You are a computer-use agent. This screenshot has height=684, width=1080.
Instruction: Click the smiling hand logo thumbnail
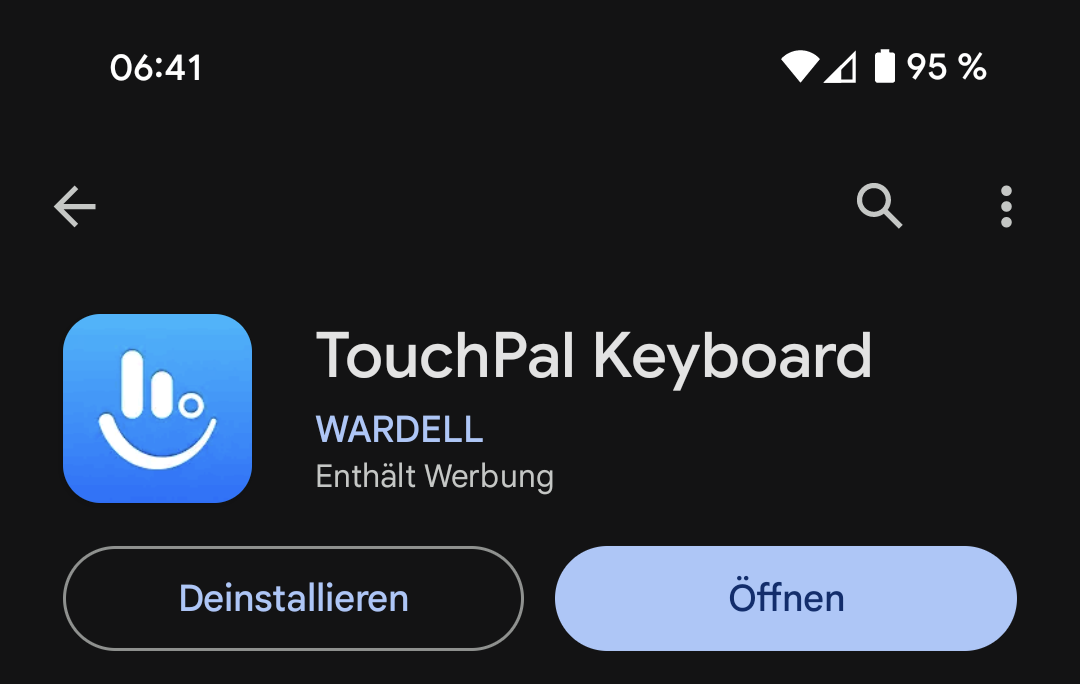[x=158, y=408]
